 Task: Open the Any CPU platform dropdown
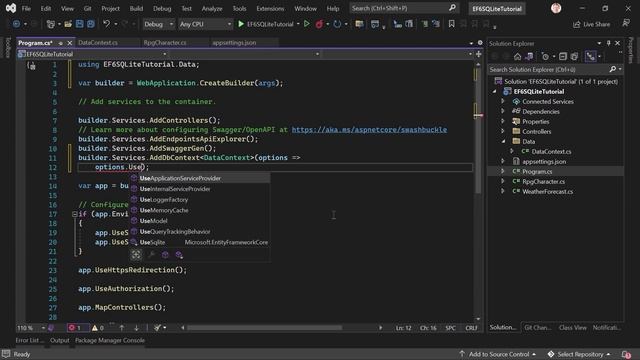tap(205, 24)
